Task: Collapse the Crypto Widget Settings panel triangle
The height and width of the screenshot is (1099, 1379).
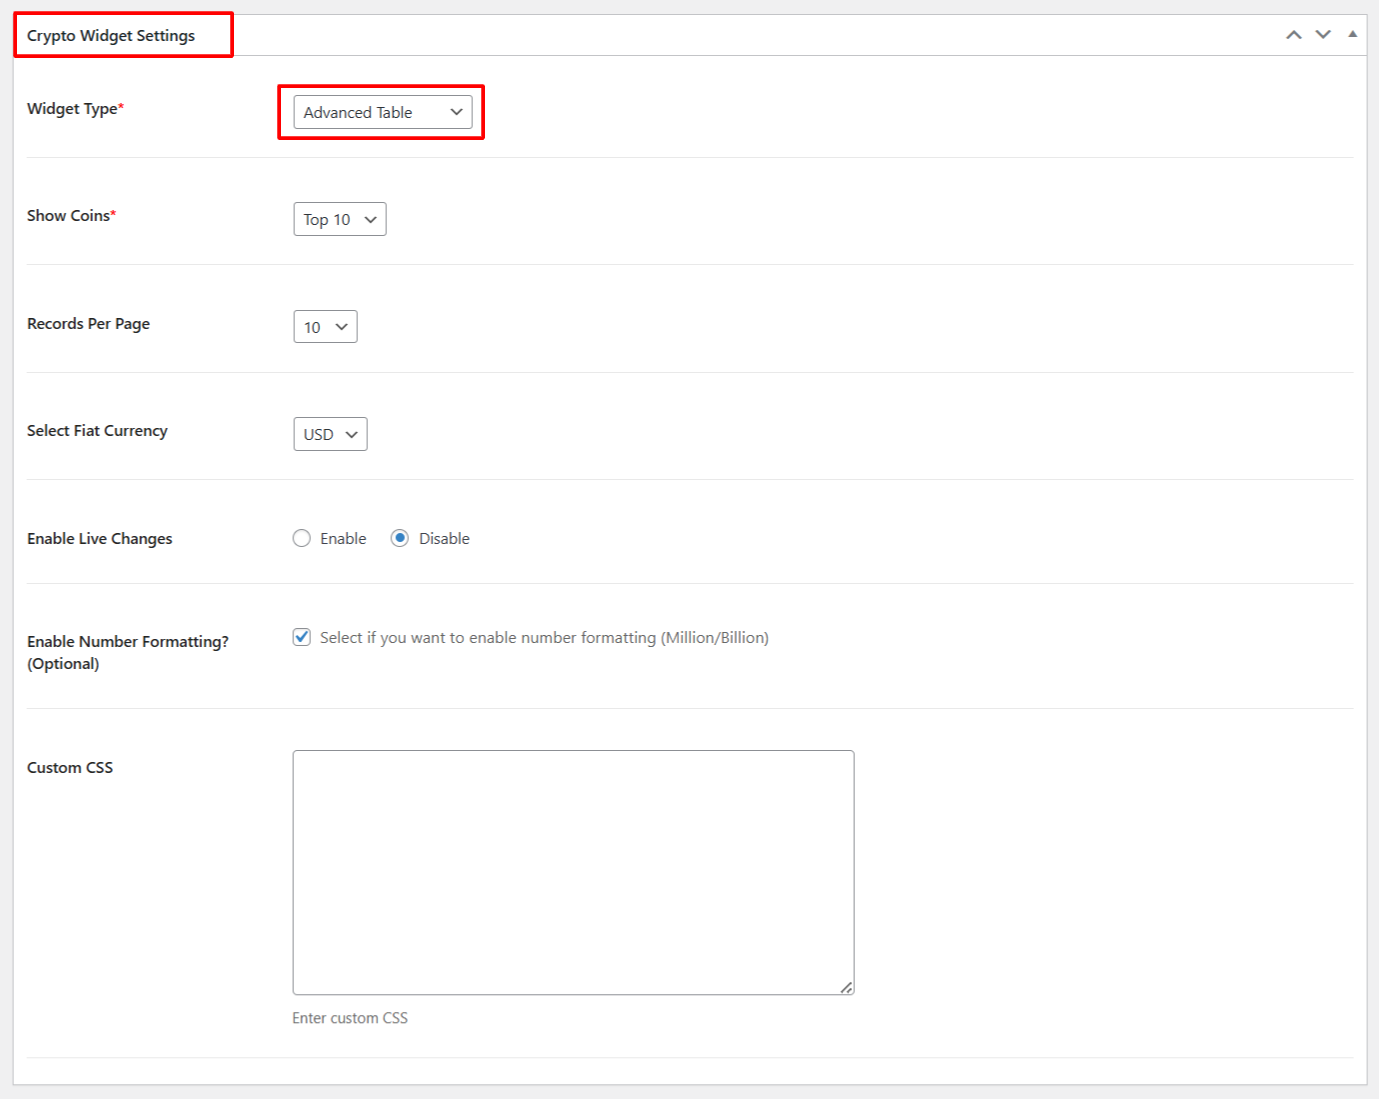Action: point(1352,34)
